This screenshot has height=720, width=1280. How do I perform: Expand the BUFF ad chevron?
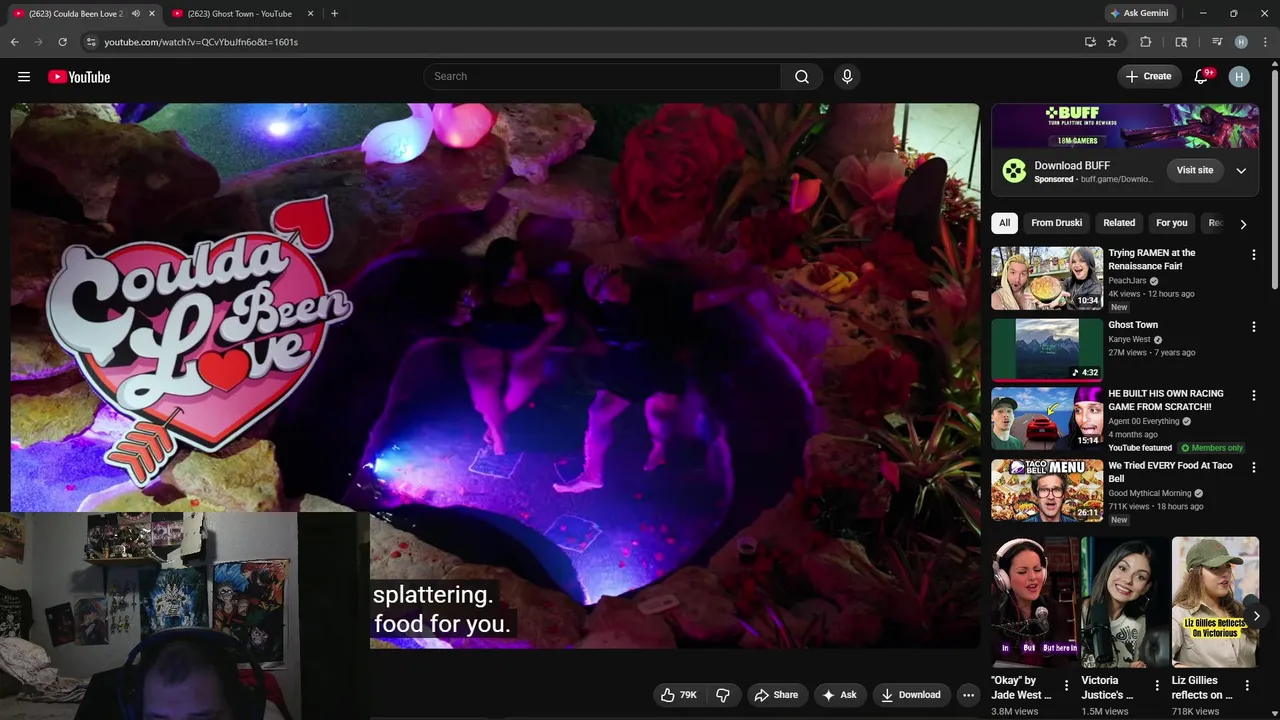pos(1241,170)
